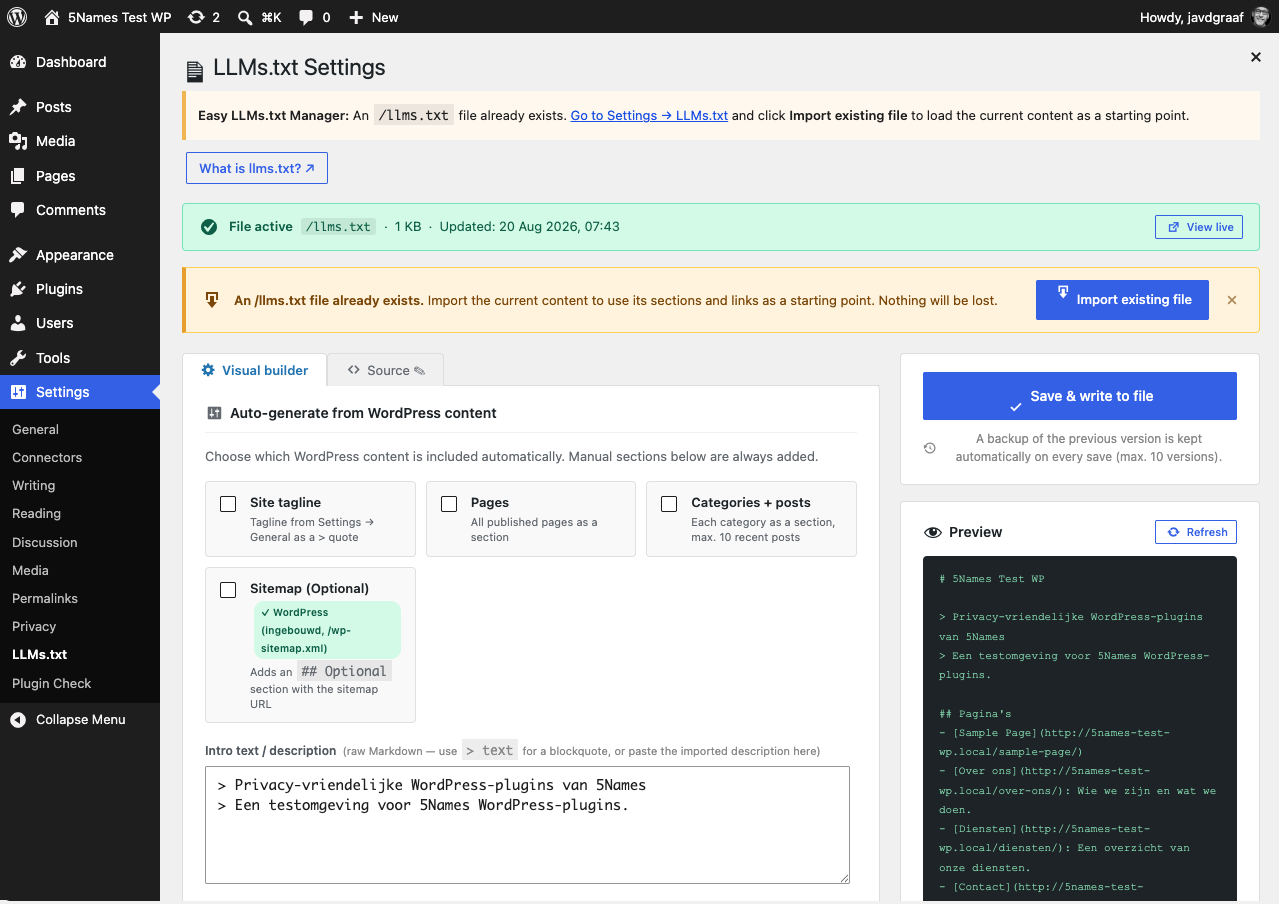Close the LLMs.txt Settings panel with X
Screen dimensions: 1279x904
(1256, 57)
